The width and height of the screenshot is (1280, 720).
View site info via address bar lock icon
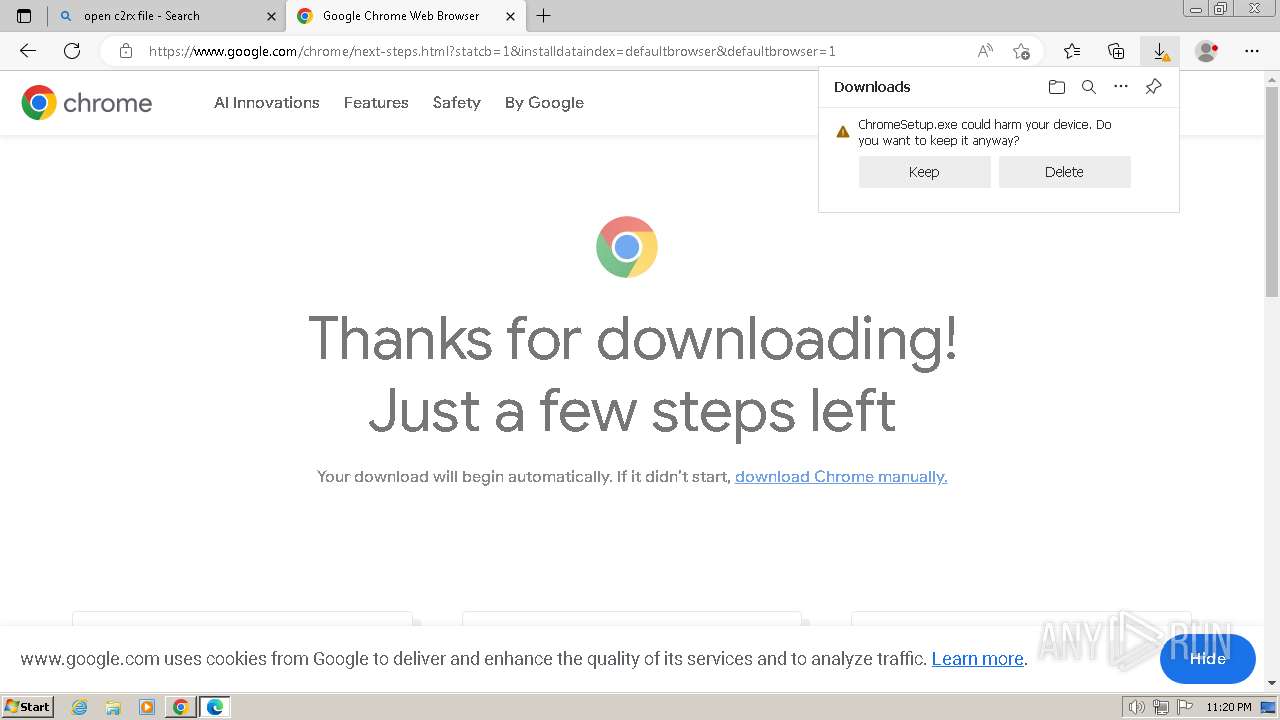pos(126,51)
